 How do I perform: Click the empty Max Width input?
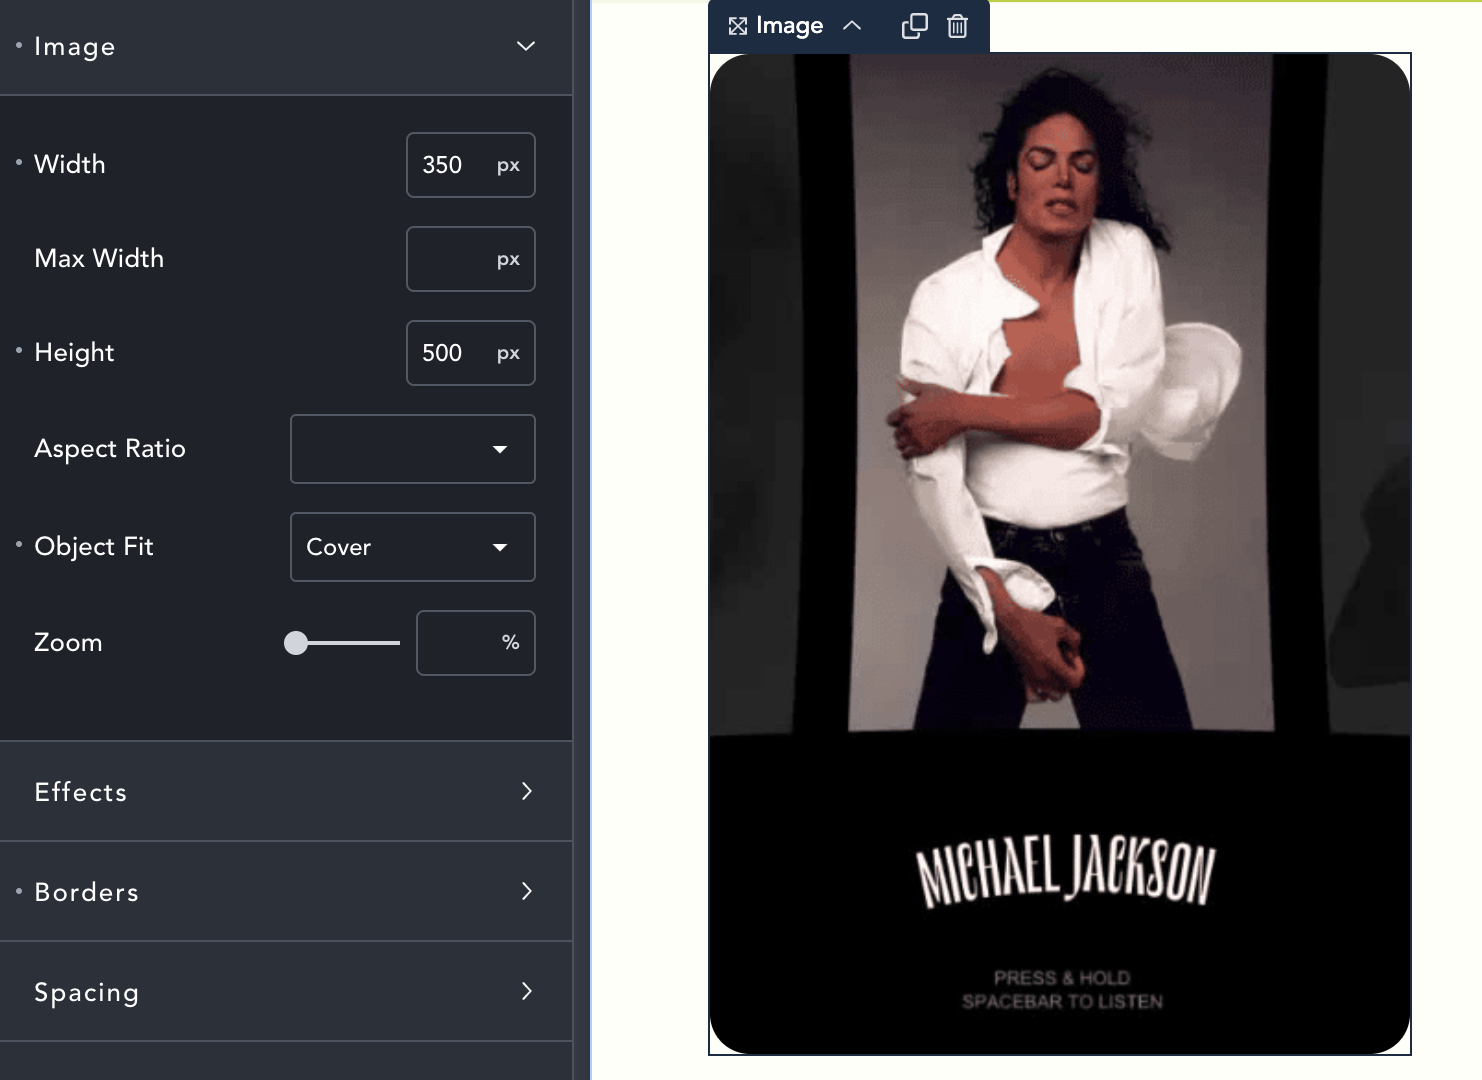click(x=460, y=259)
